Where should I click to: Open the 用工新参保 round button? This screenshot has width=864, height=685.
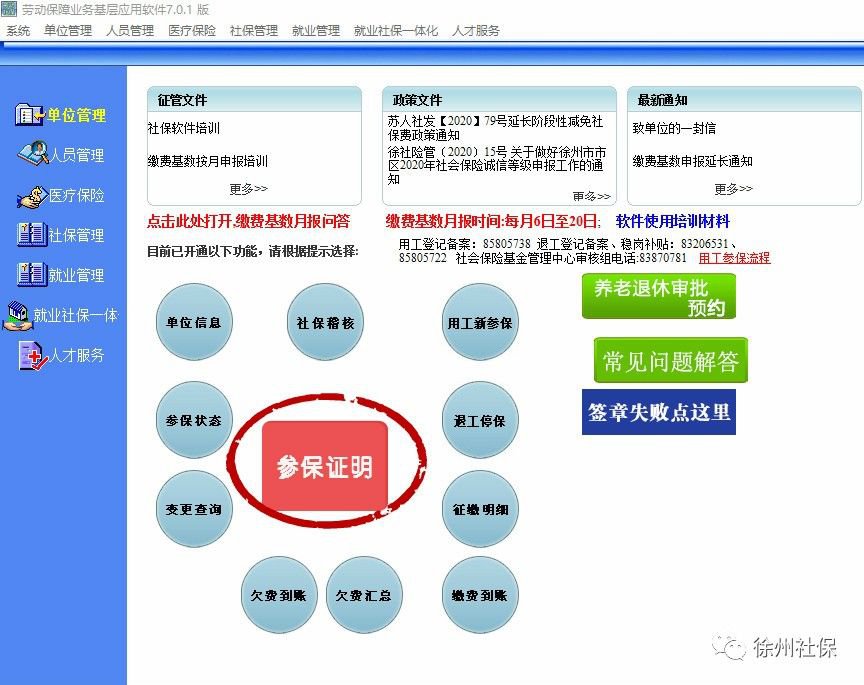pos(480,322)
